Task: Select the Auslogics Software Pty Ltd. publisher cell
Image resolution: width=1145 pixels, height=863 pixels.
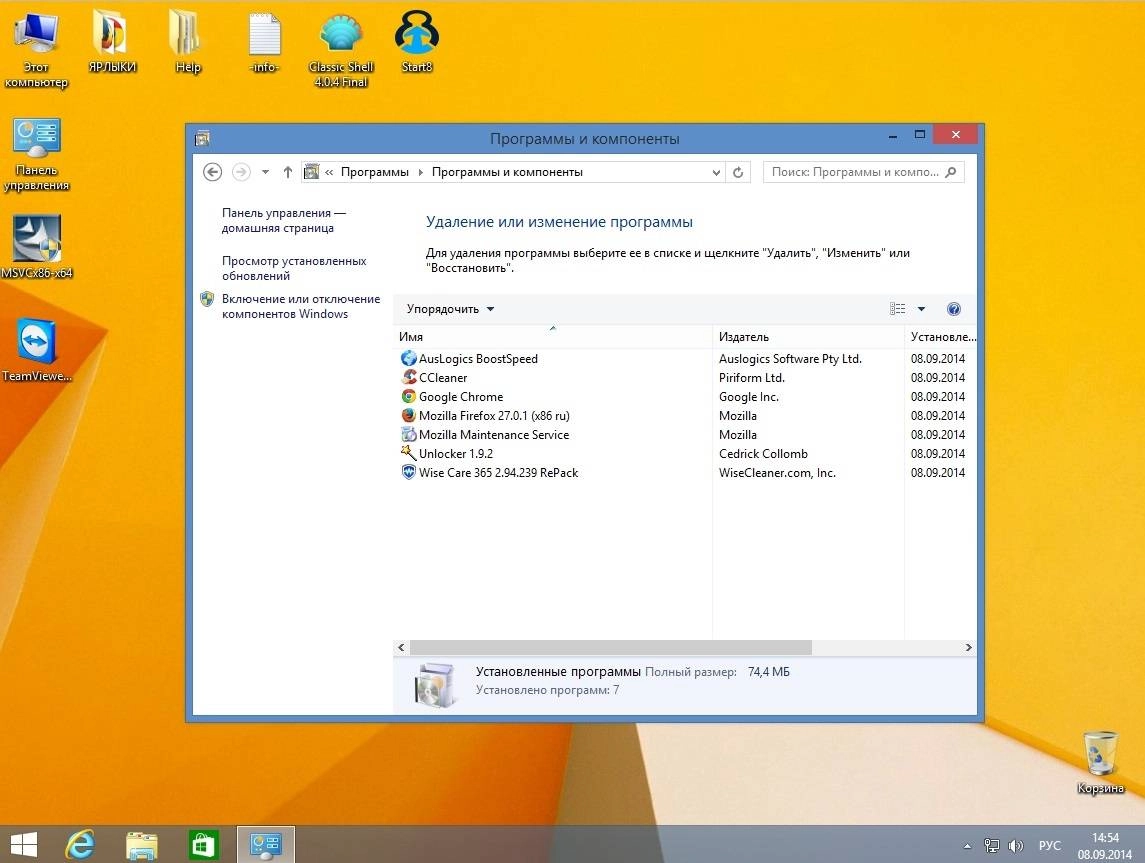Action: (790, 358)
